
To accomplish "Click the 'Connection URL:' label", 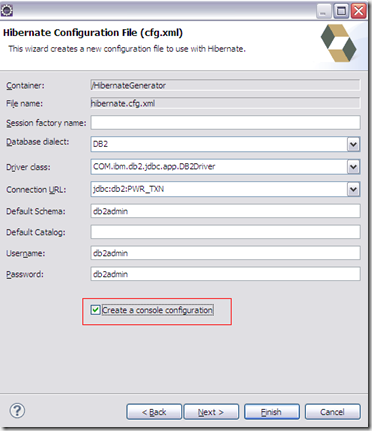I will (x=36, y=190).
